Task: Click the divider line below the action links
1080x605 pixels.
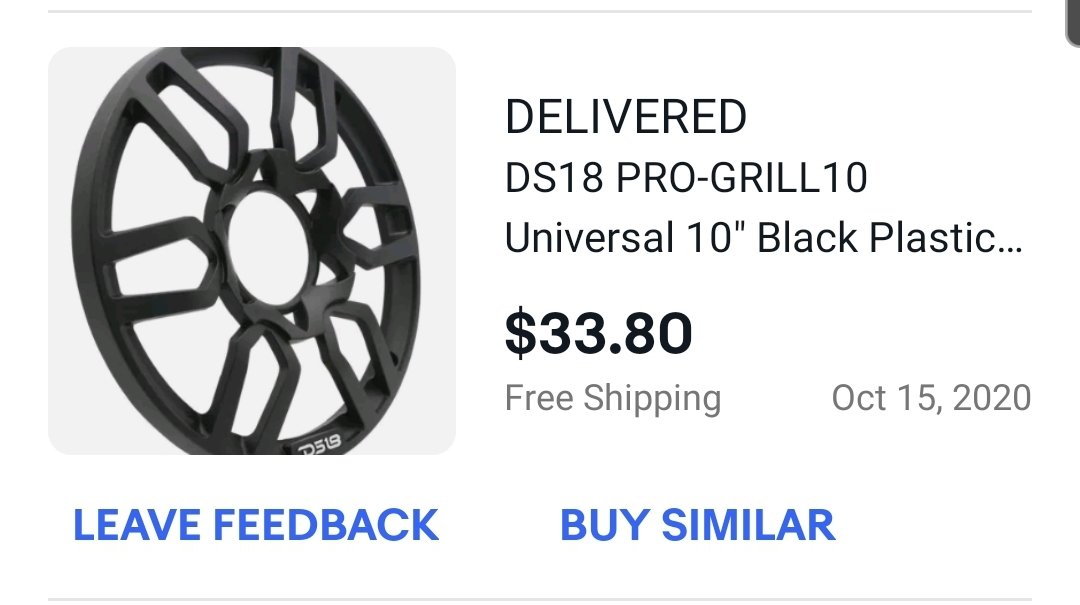Action: (x=539, y=599)
